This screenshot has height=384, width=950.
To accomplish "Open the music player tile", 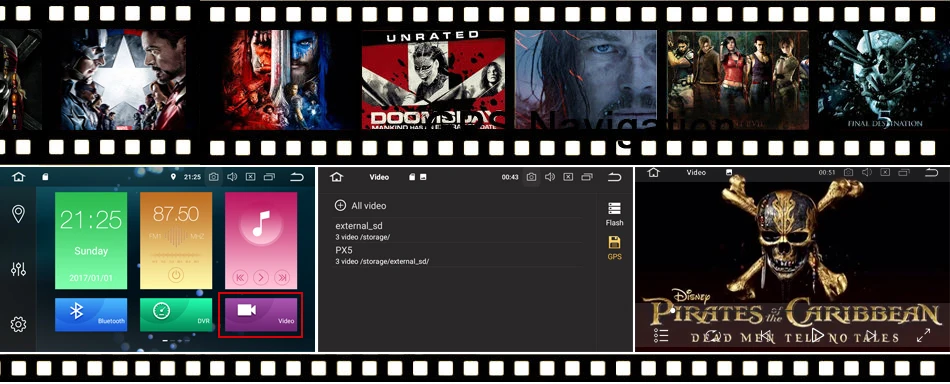I will tap(261, 240).
